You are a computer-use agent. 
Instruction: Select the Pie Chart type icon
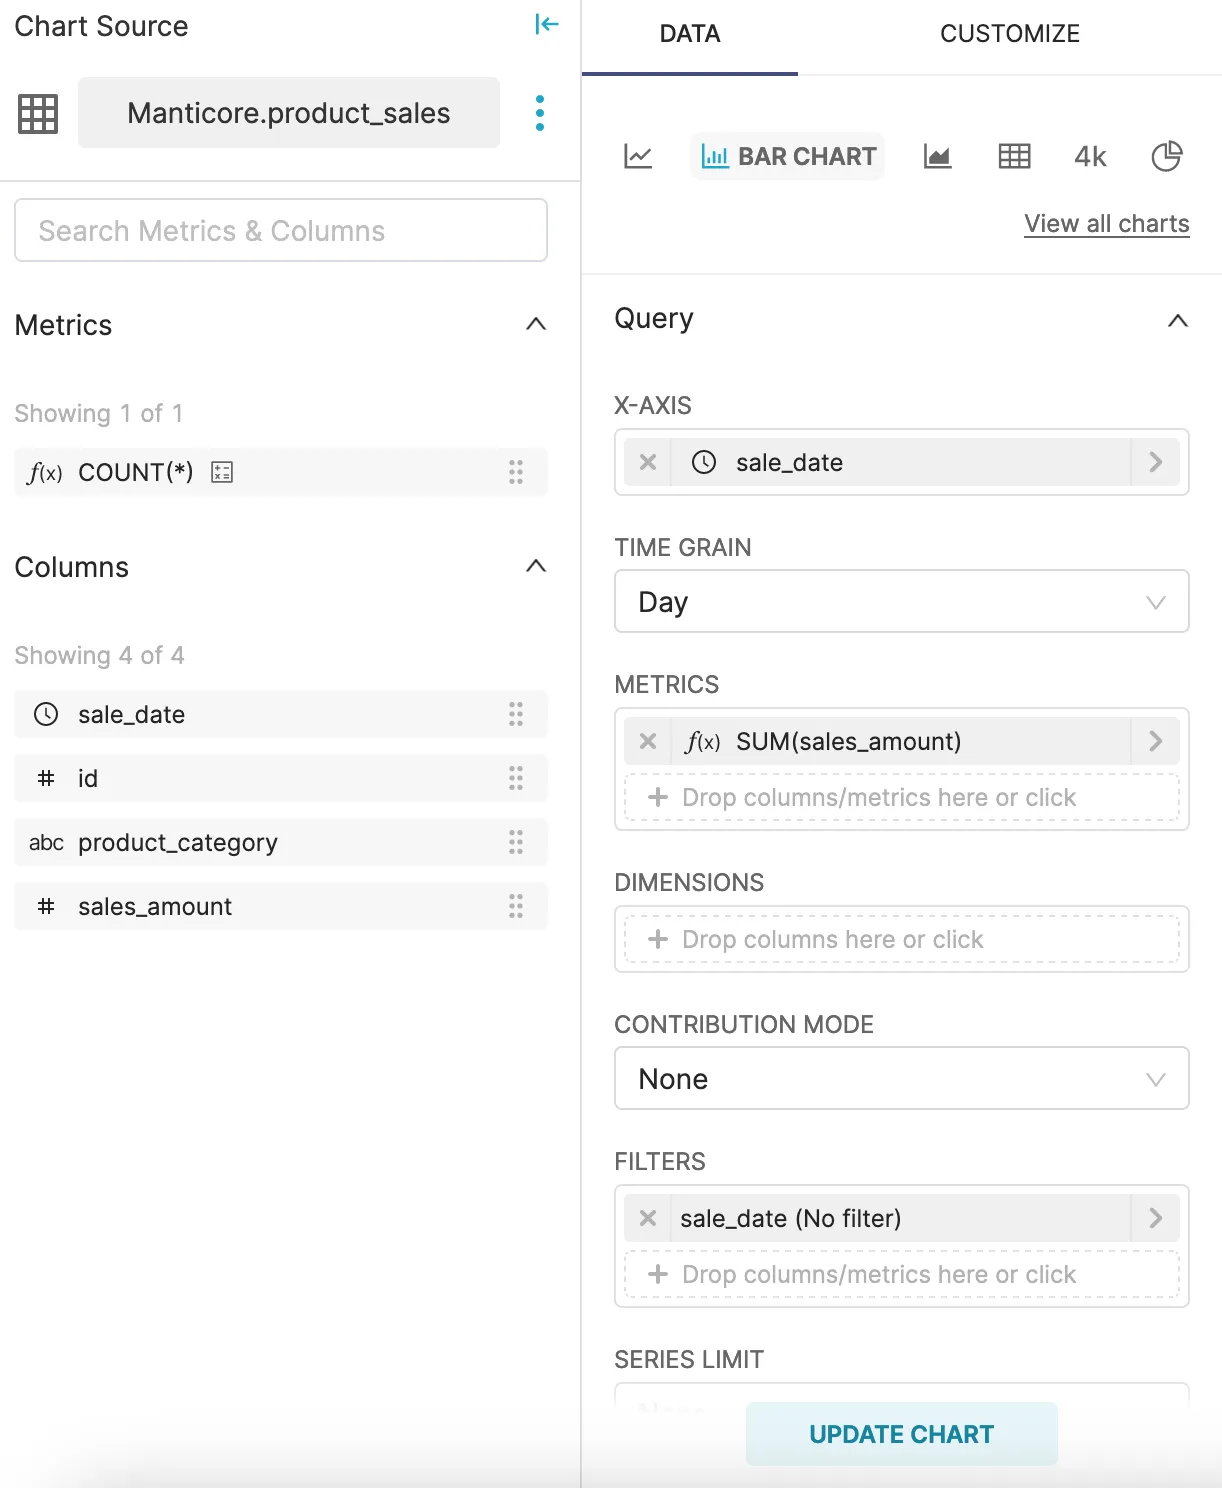[x=1167, y=156]
